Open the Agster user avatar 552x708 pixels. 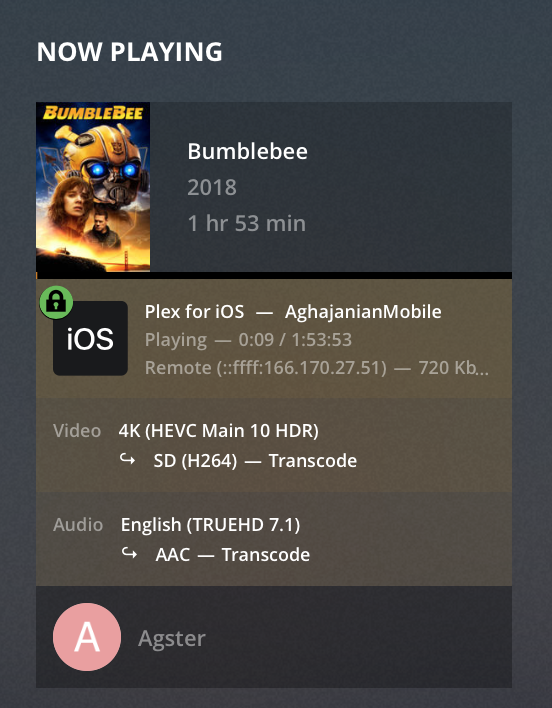point(87,637)
